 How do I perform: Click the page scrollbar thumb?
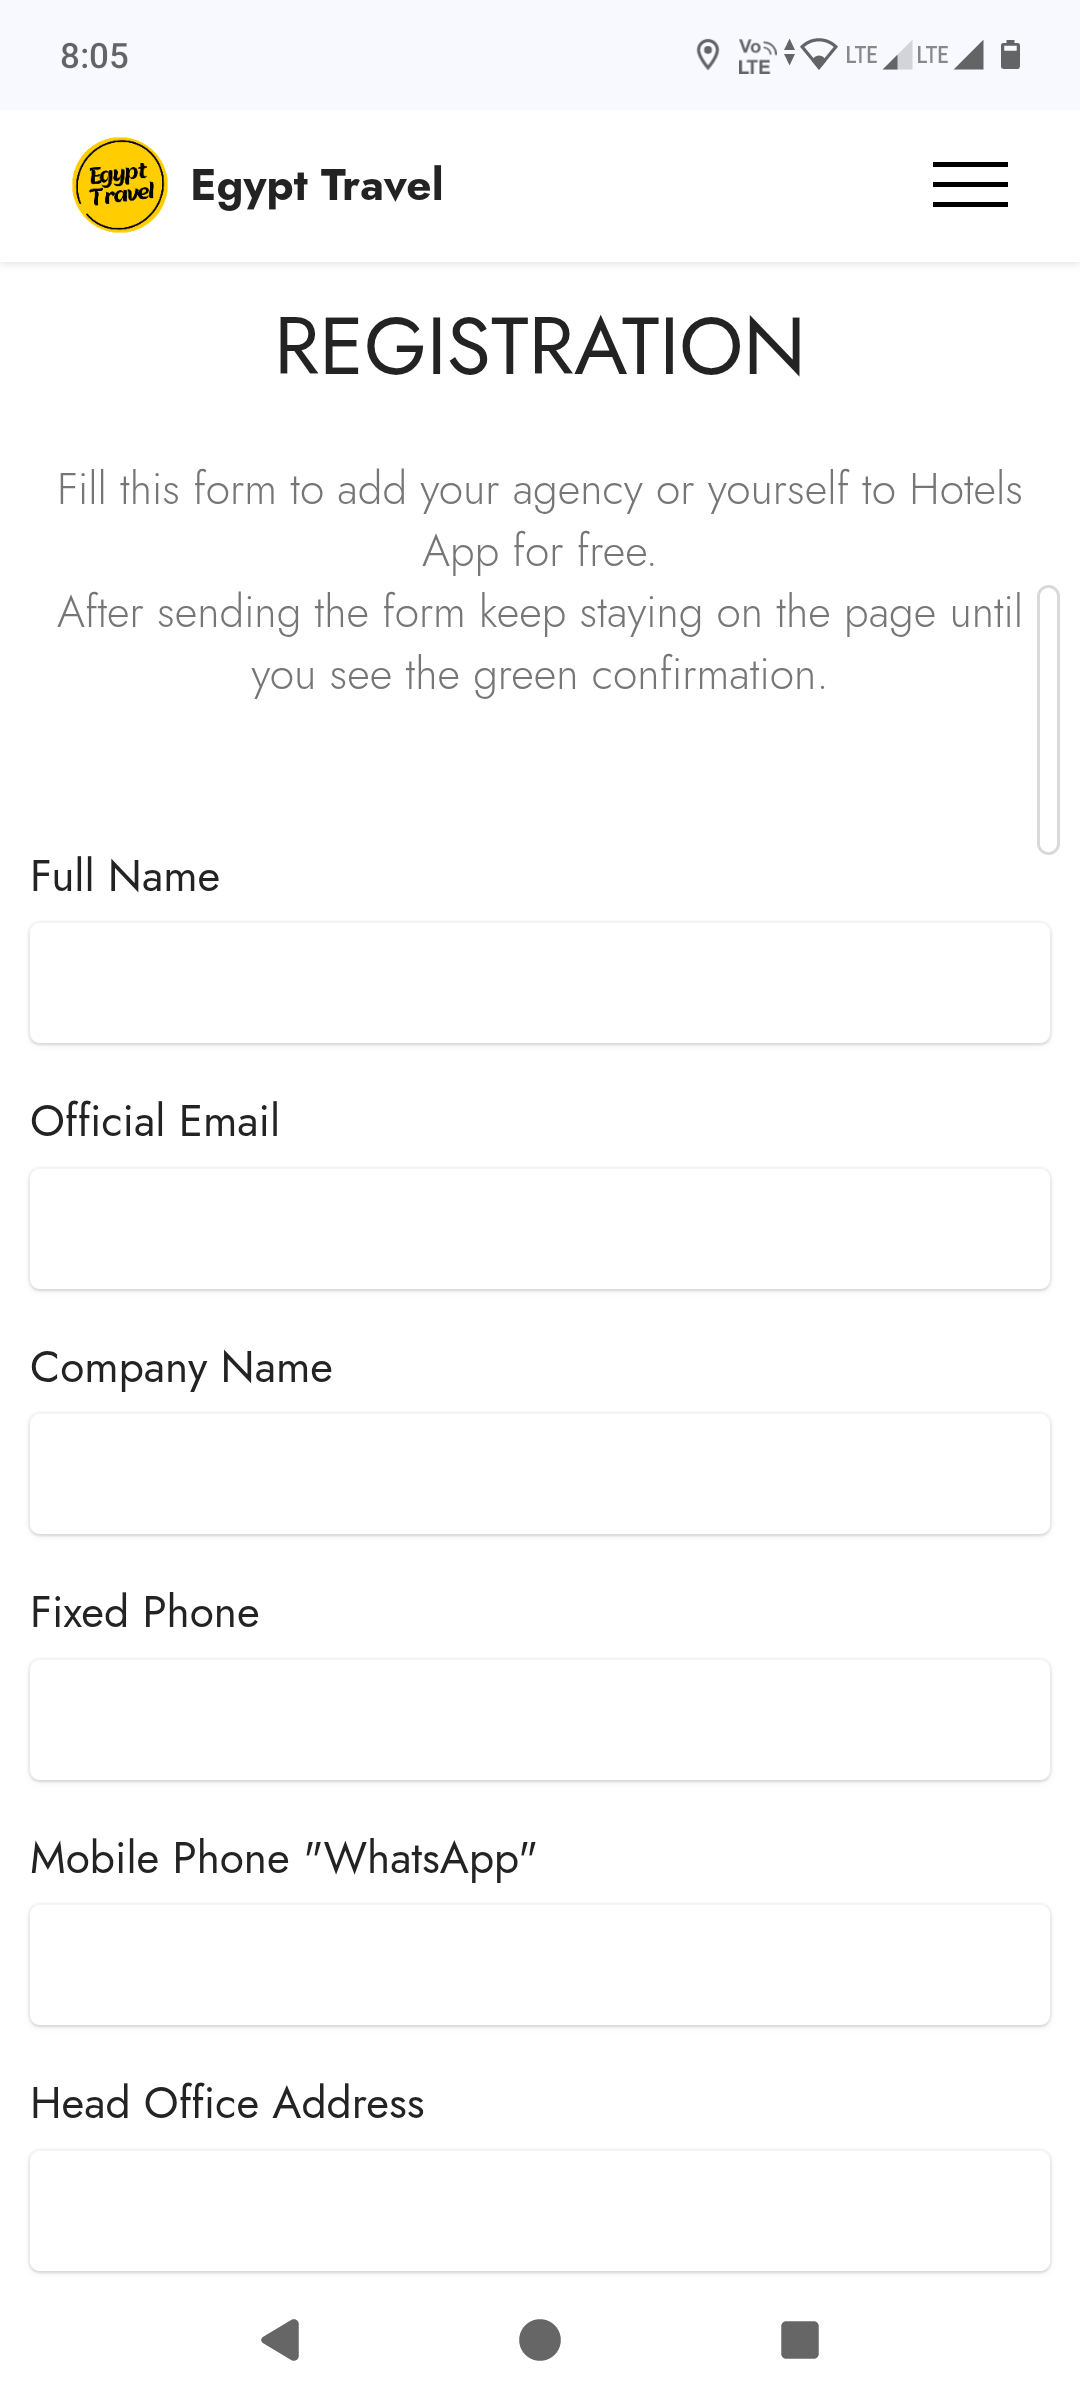pyautogui.click(x=1048, y=720)
